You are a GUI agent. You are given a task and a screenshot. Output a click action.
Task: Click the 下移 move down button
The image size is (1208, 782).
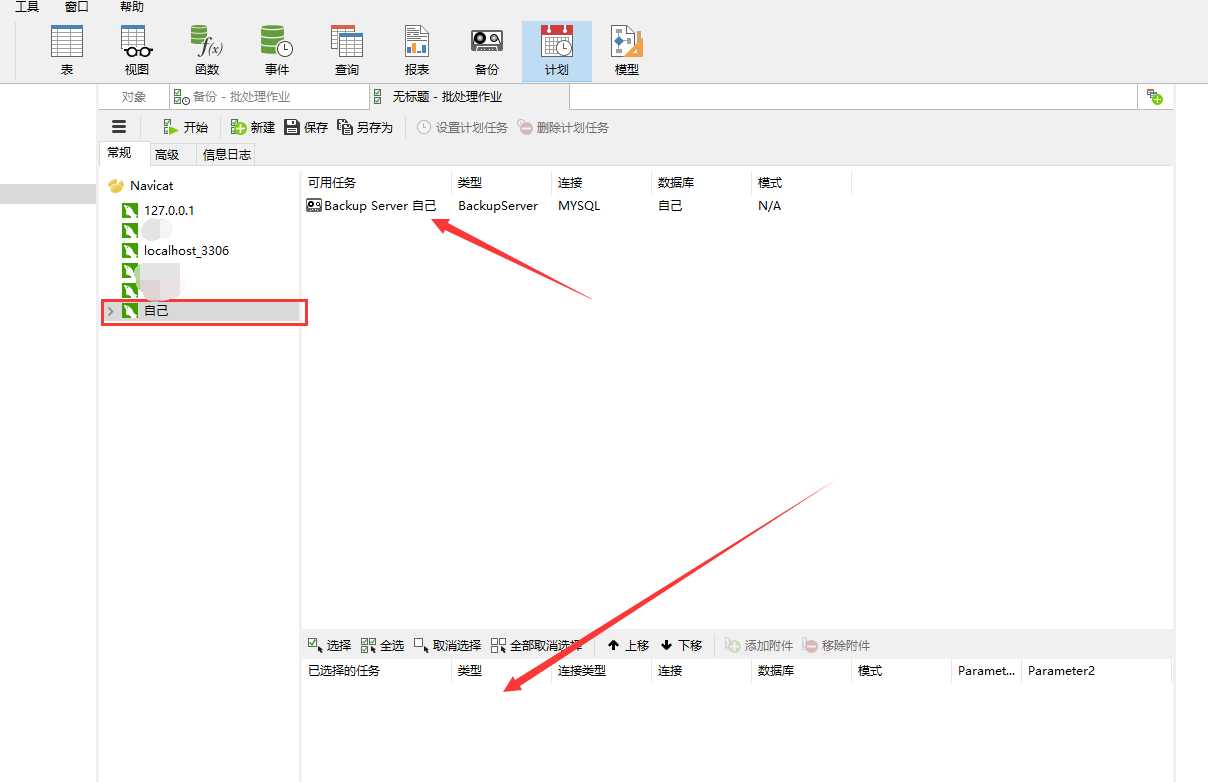click(681, 645)
